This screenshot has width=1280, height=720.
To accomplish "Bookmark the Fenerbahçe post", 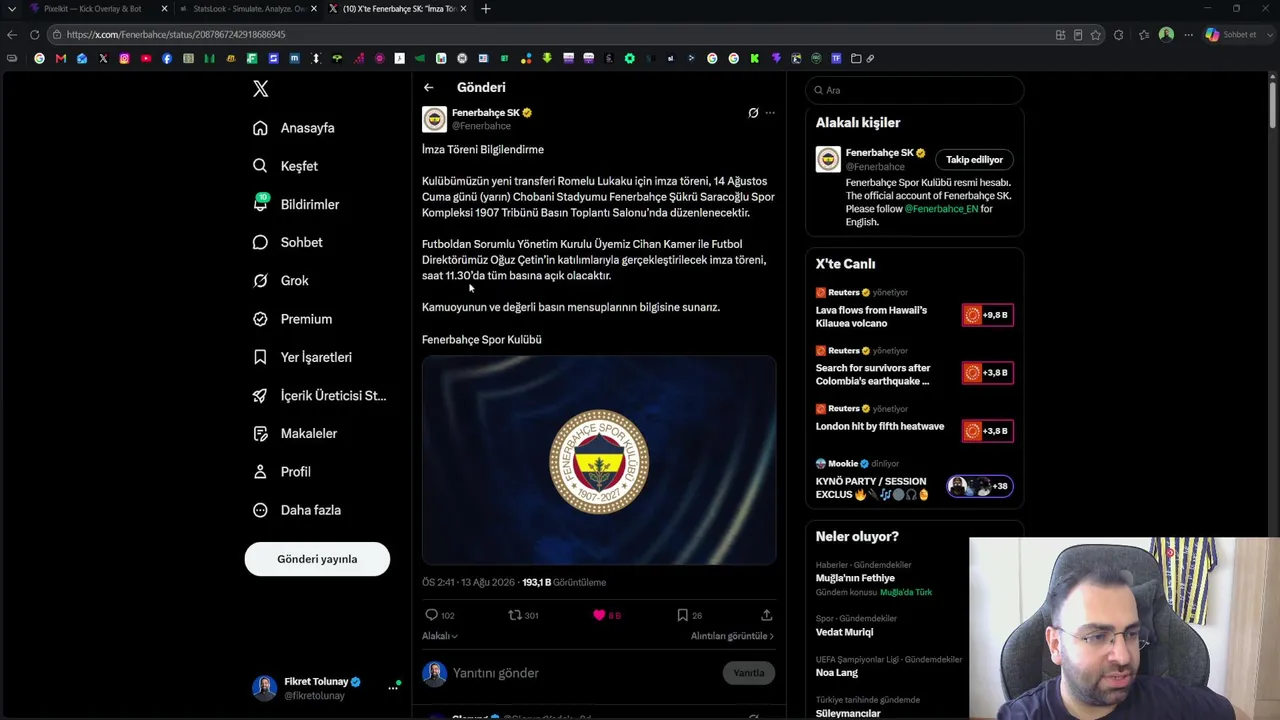I will tap(682, 615).
